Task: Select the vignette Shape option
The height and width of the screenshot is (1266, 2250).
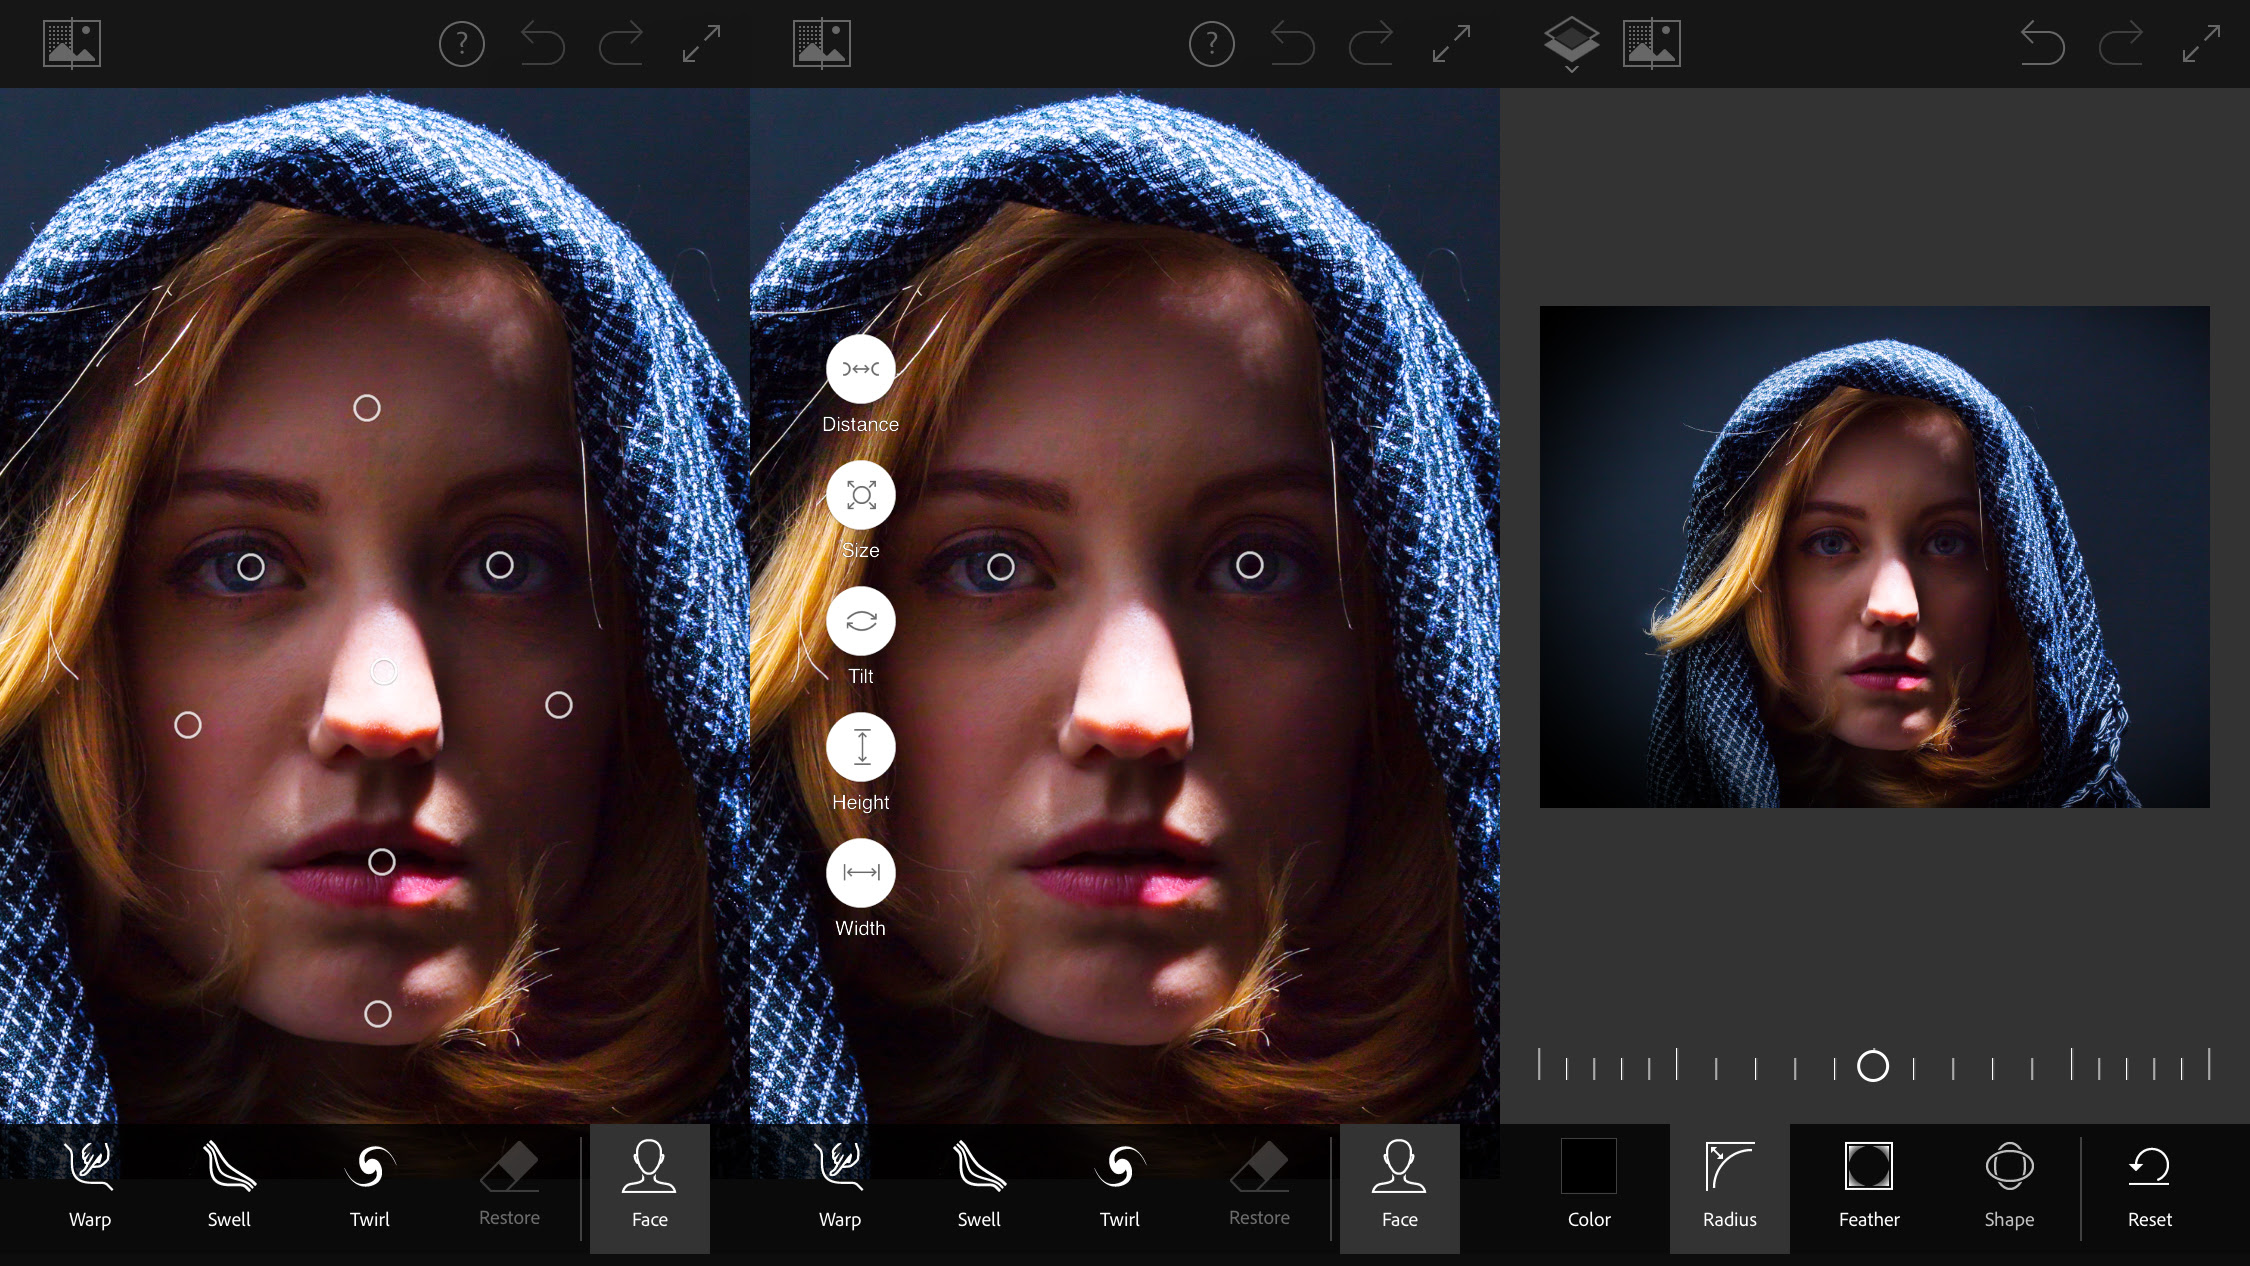Action: [x=2009, y=1187]
